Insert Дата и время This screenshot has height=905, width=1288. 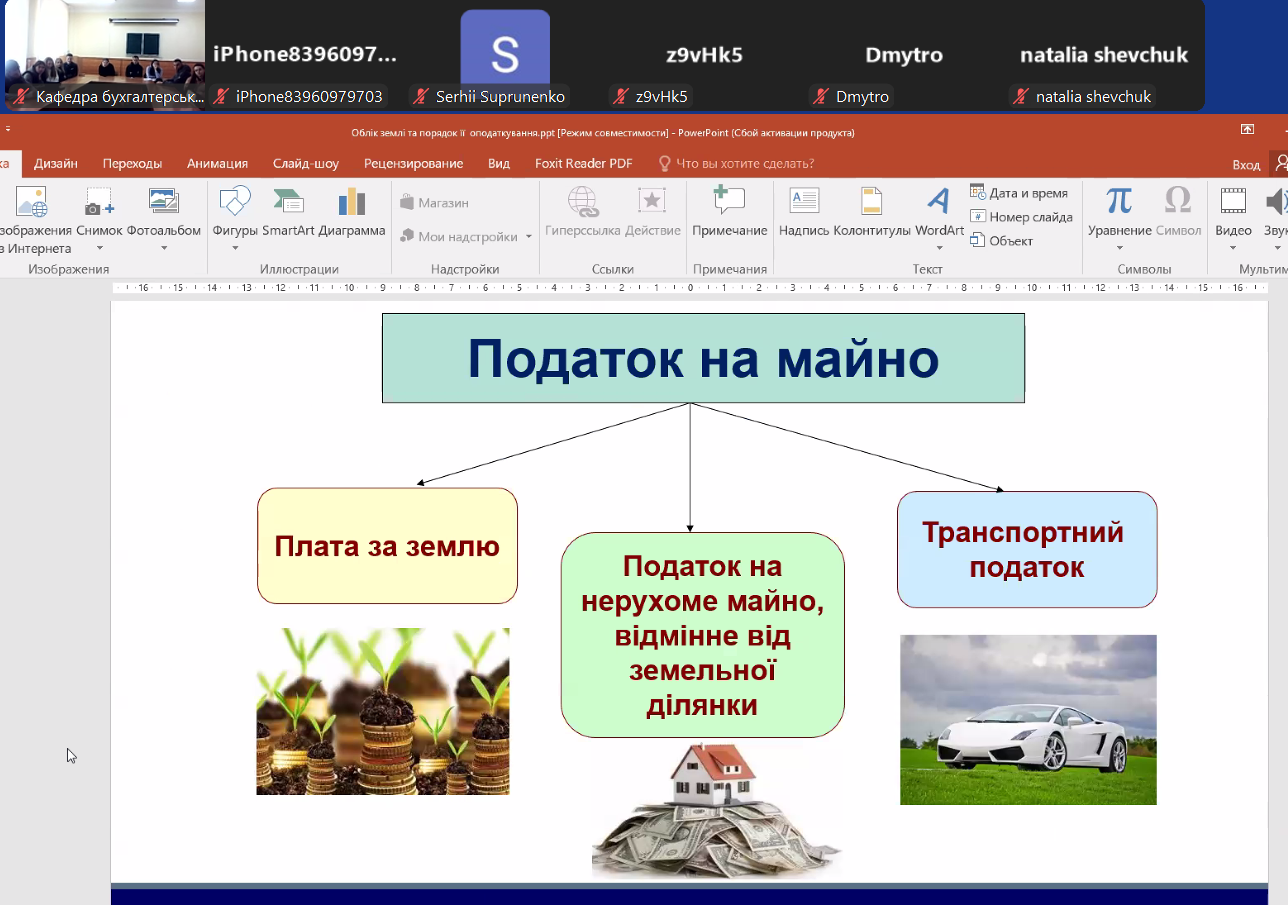1019,193
